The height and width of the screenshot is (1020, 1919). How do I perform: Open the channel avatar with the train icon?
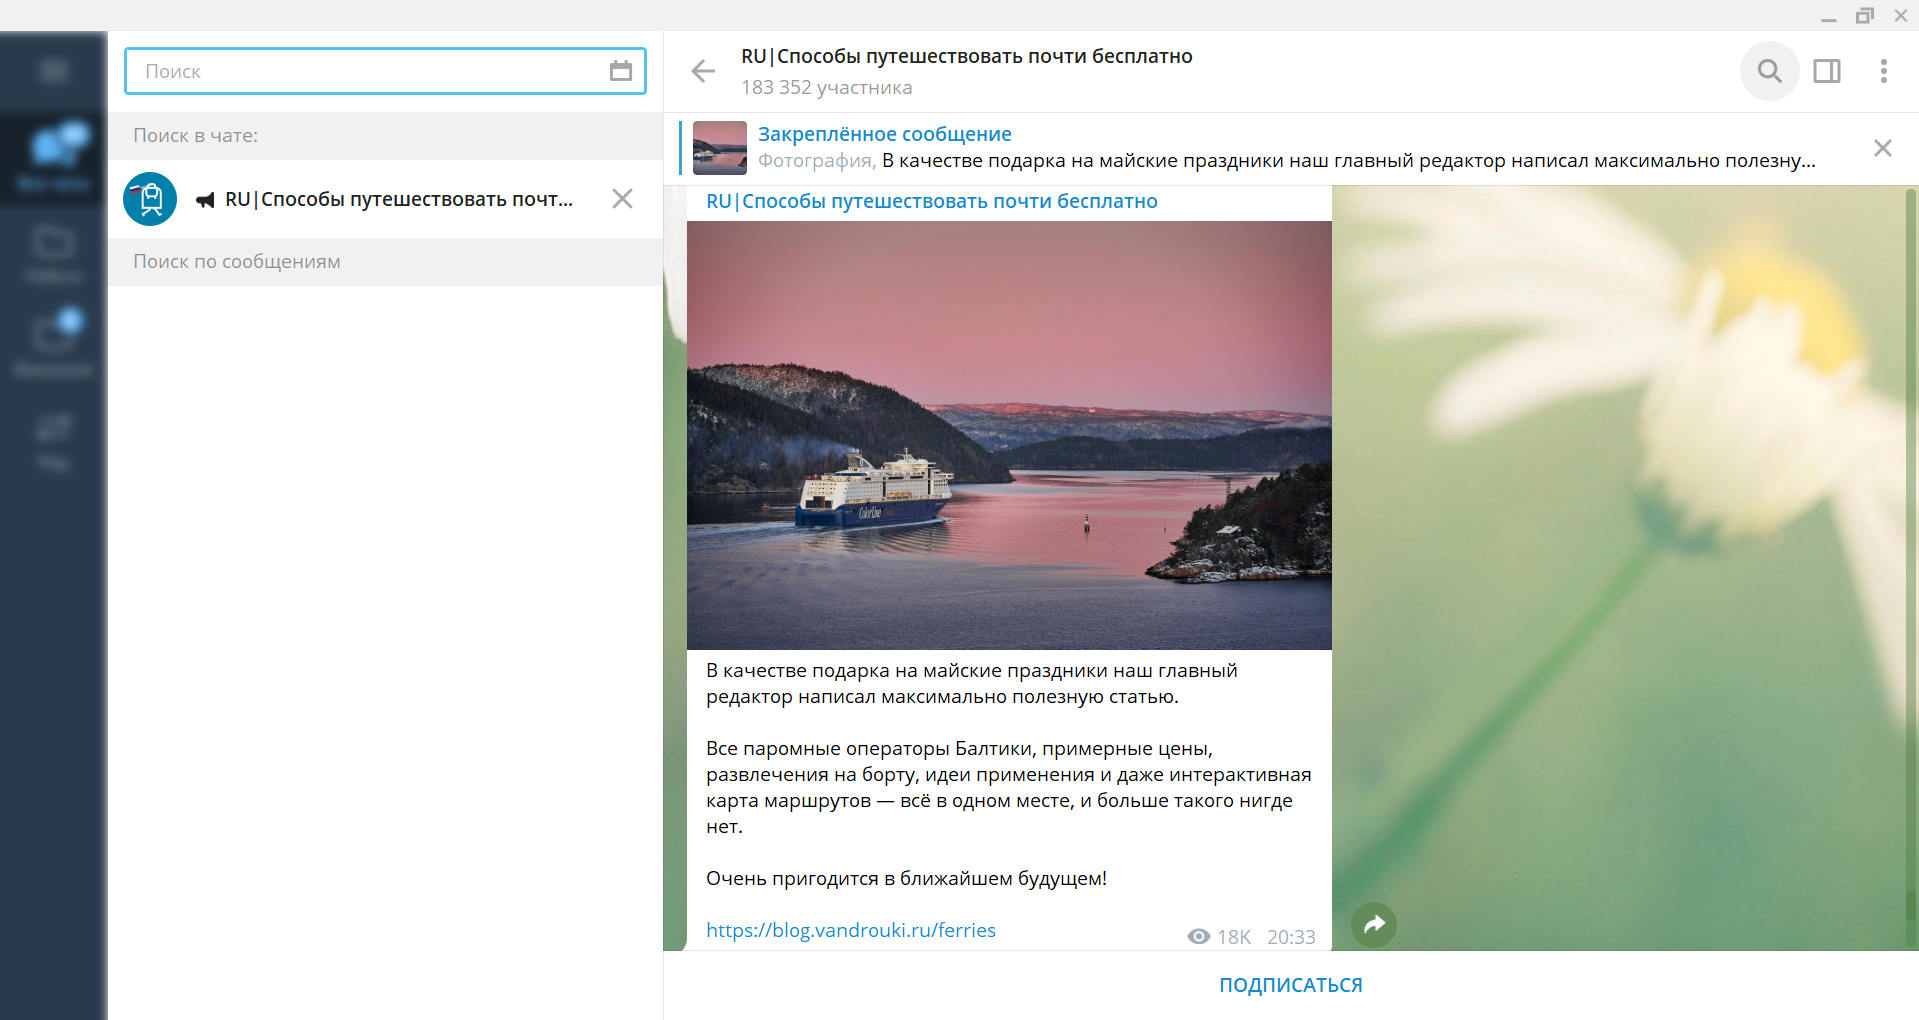pyautogui.click(x=150, y=199)
